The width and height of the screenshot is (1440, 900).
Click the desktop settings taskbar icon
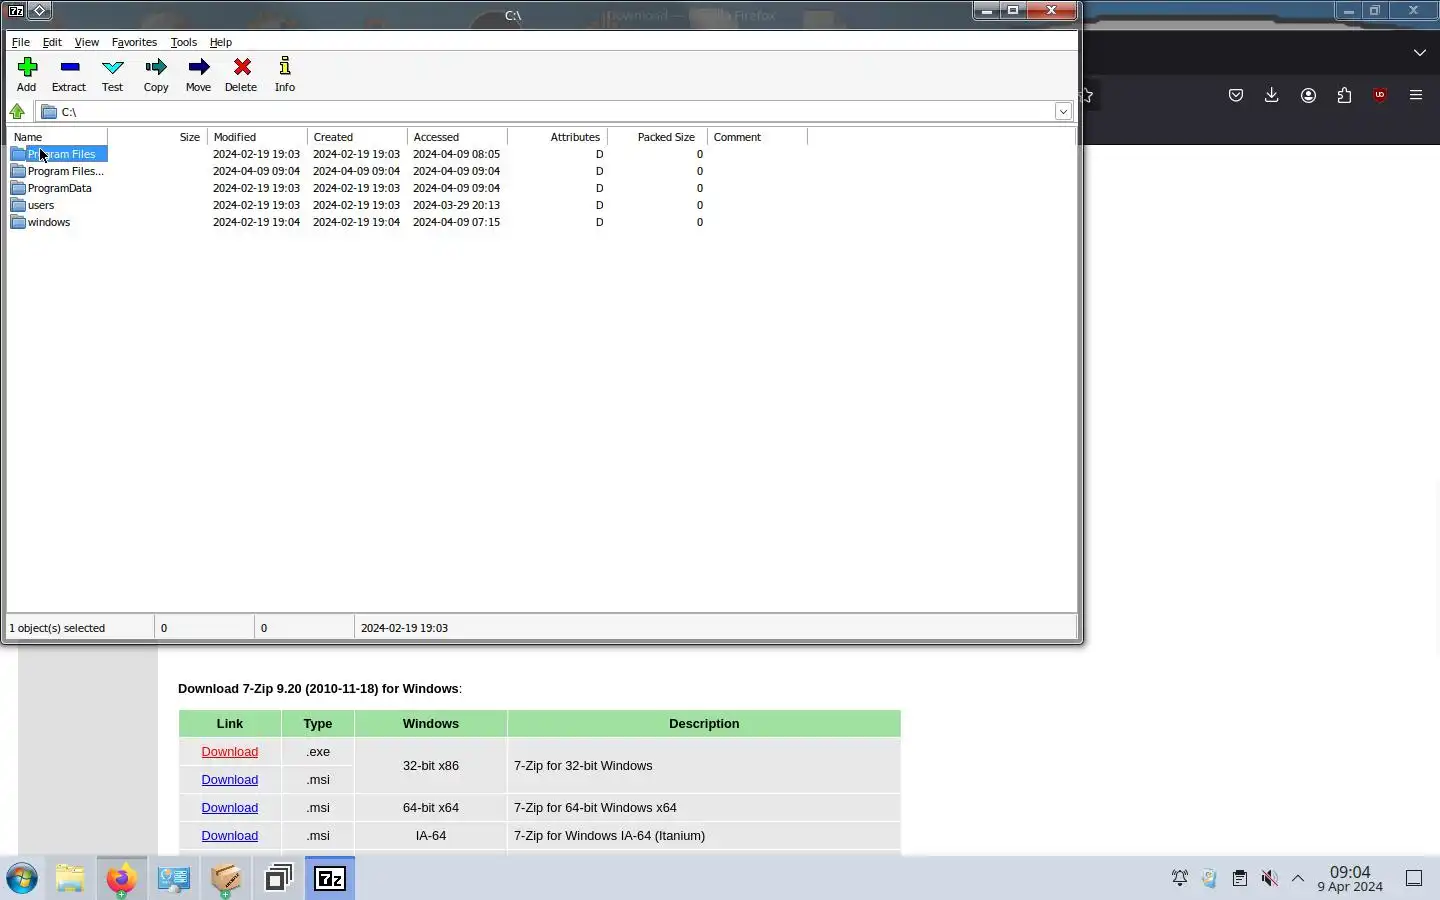pos(174,878)
